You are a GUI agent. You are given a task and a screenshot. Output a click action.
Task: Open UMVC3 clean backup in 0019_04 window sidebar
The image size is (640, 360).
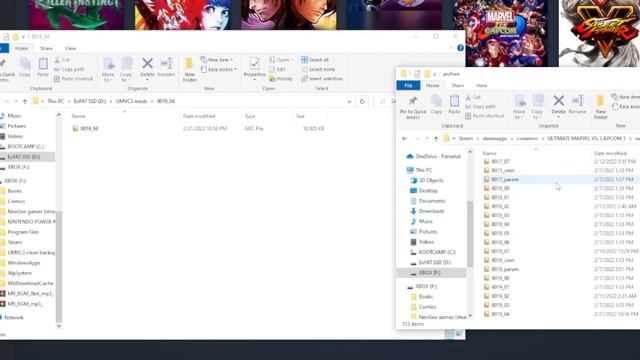31,253
